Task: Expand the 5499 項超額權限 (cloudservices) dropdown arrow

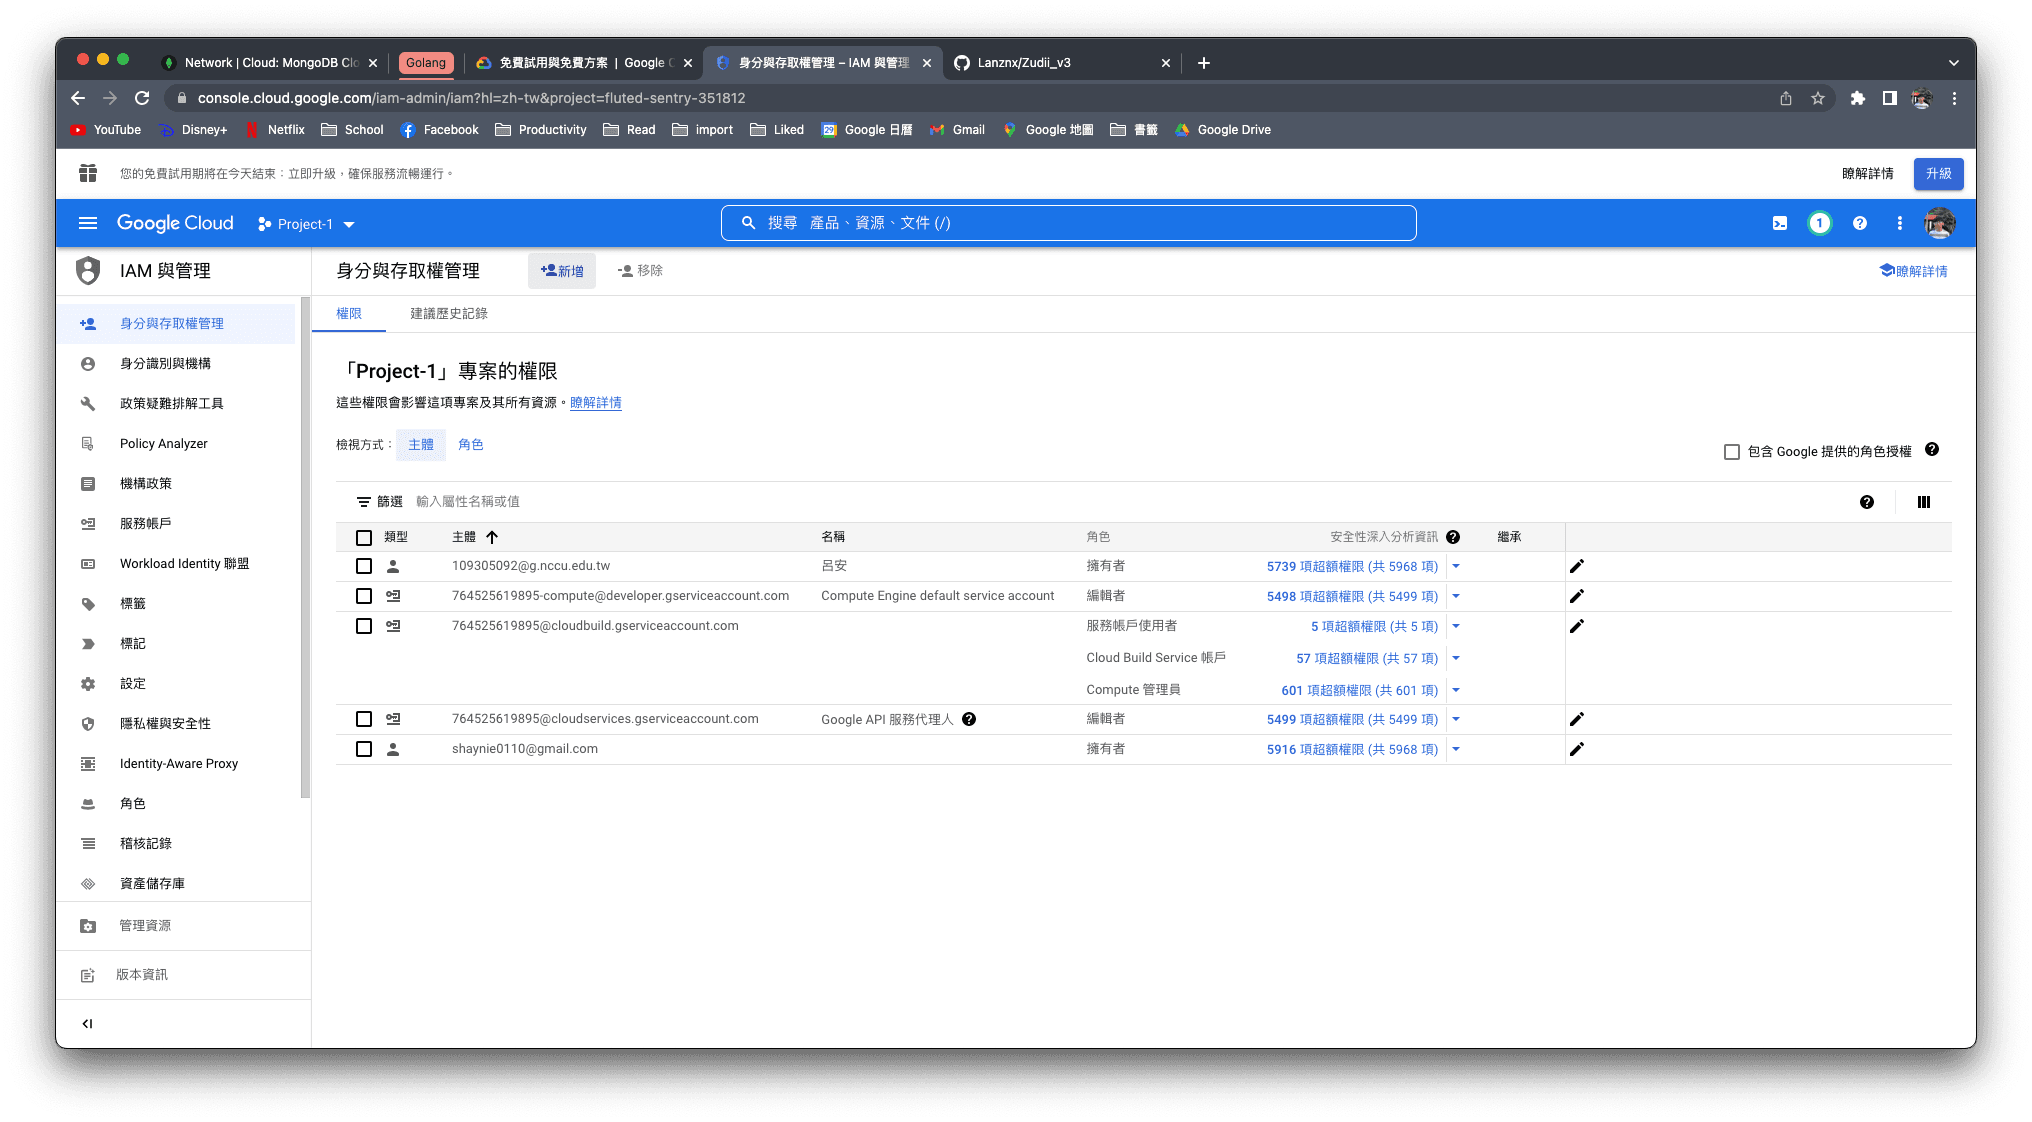Action: point(1456,719)
